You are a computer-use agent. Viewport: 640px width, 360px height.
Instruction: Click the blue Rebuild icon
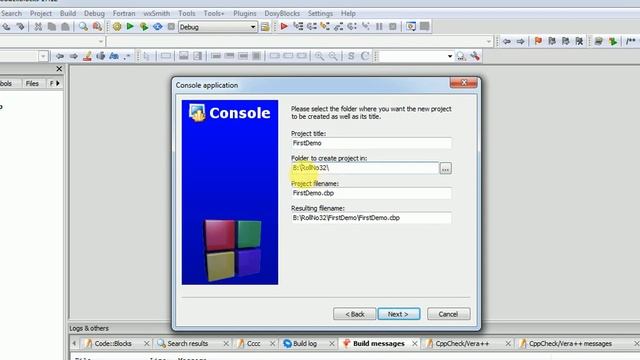coord(158,27)
